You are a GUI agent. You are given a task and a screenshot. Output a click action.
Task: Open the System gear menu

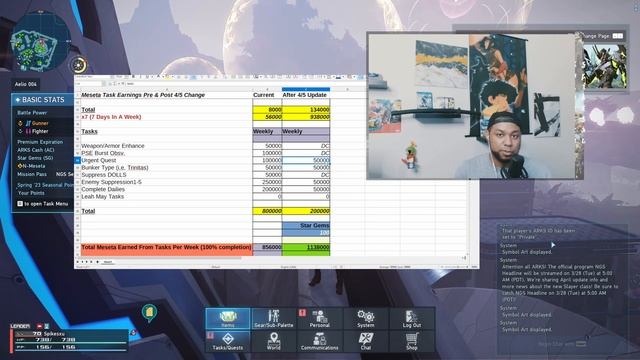coord(366,318)
